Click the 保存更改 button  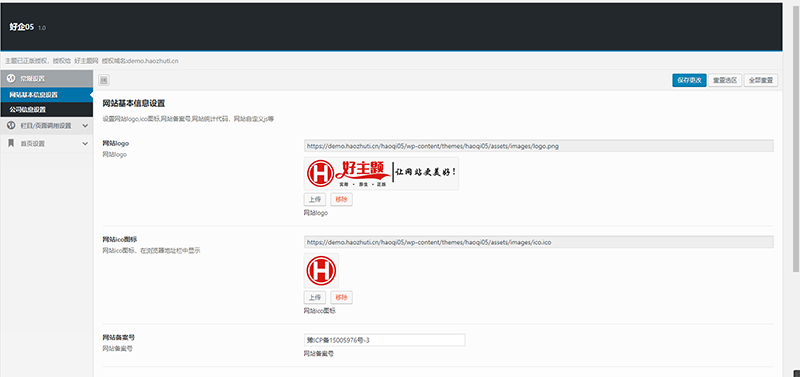click(x=689, y=81)
